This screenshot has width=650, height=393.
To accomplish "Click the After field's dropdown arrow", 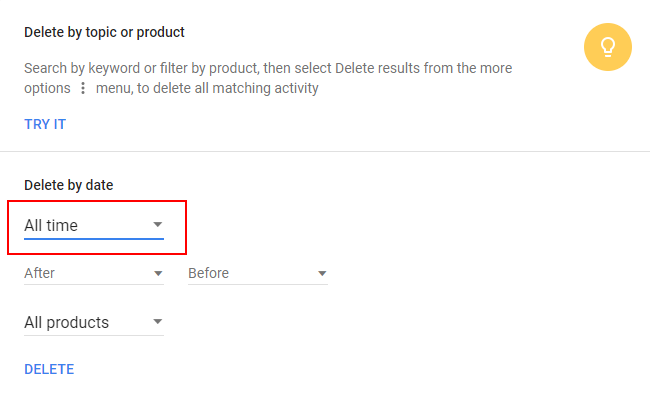I will click(x=158, y=274).
